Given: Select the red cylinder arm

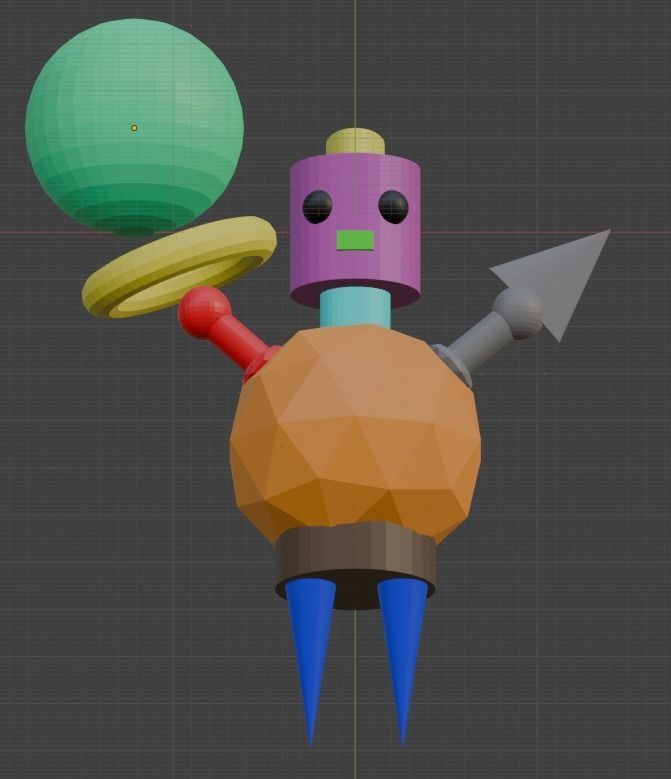Looking at the screenshot, I should click(x=240, y=341).
